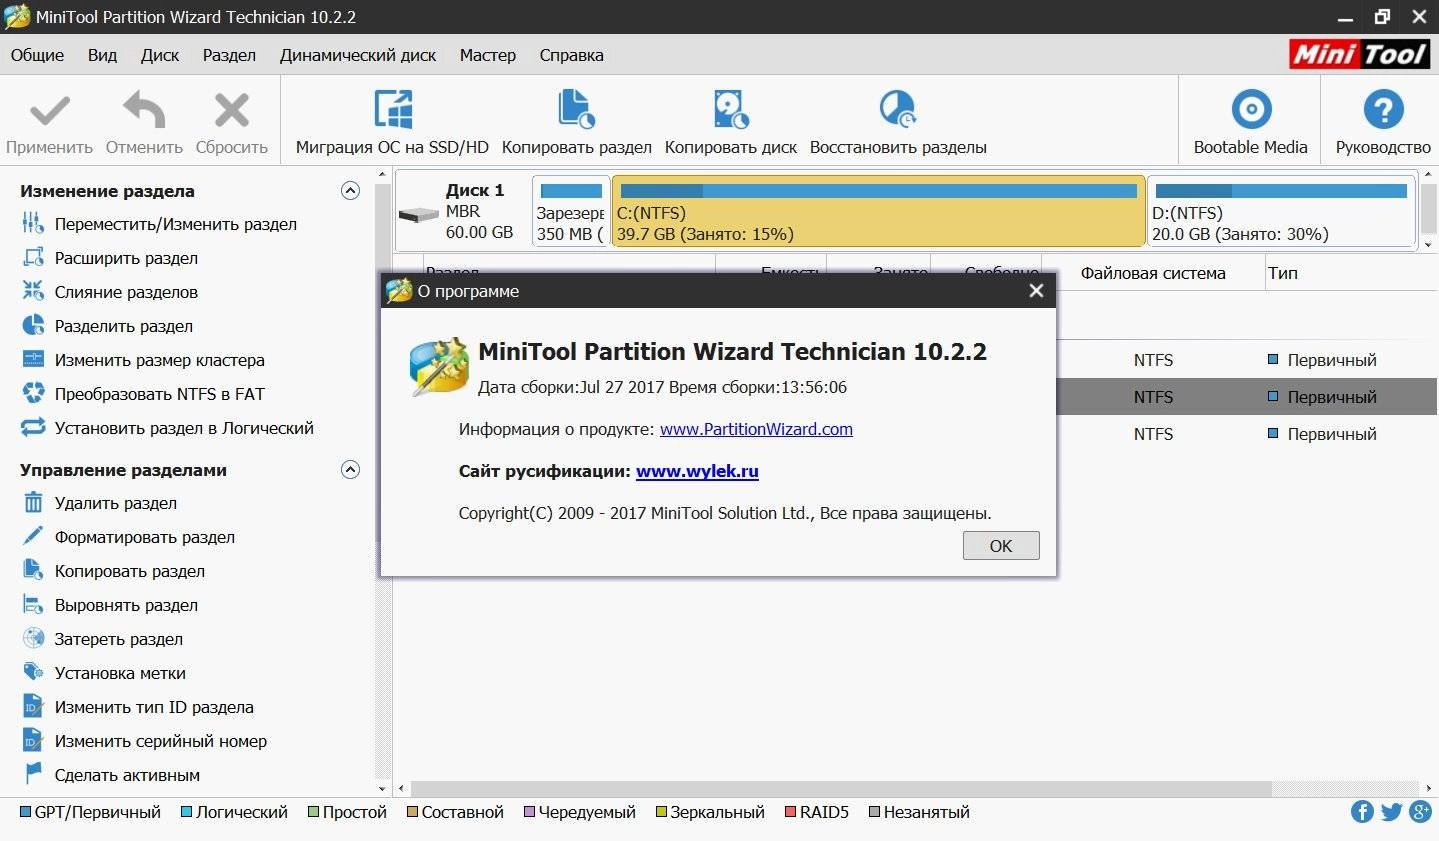Viewport: 1439px width, 841px height.
Task: Select the D:(NTFS) 20.0 GB partition block
Action: [1281, 211]
